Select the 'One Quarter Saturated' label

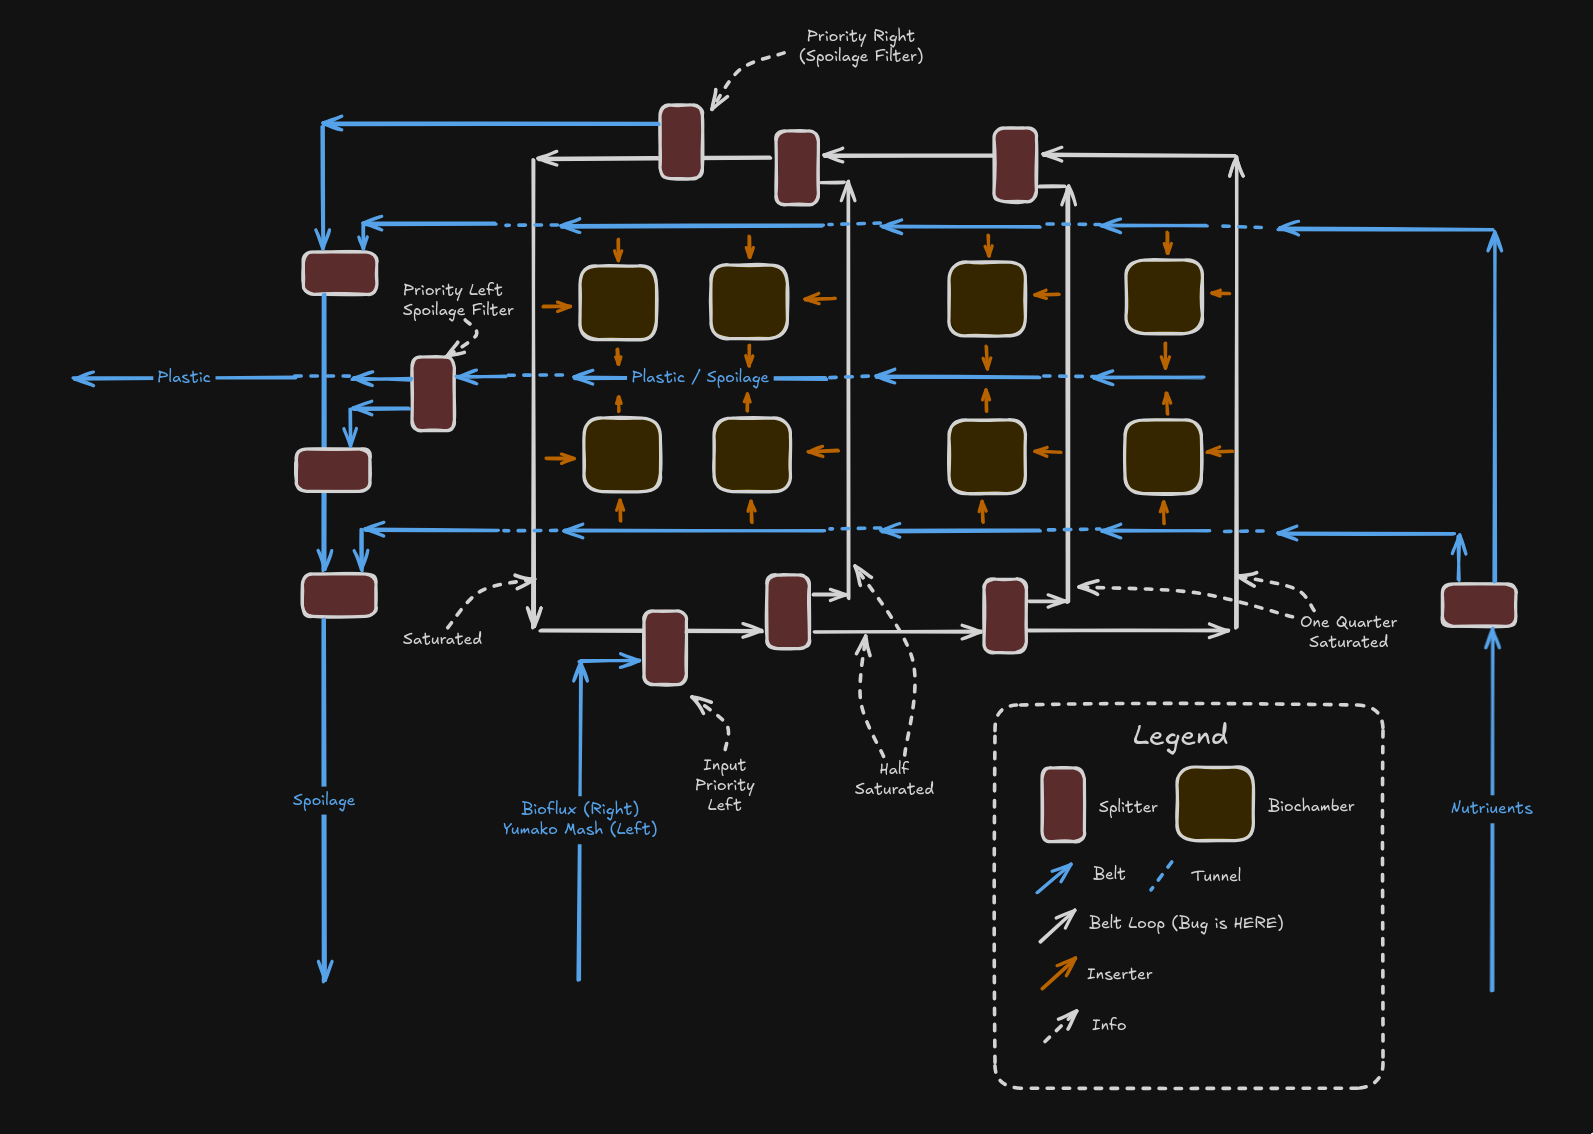pyautogui.click(x=1348, y=632)
